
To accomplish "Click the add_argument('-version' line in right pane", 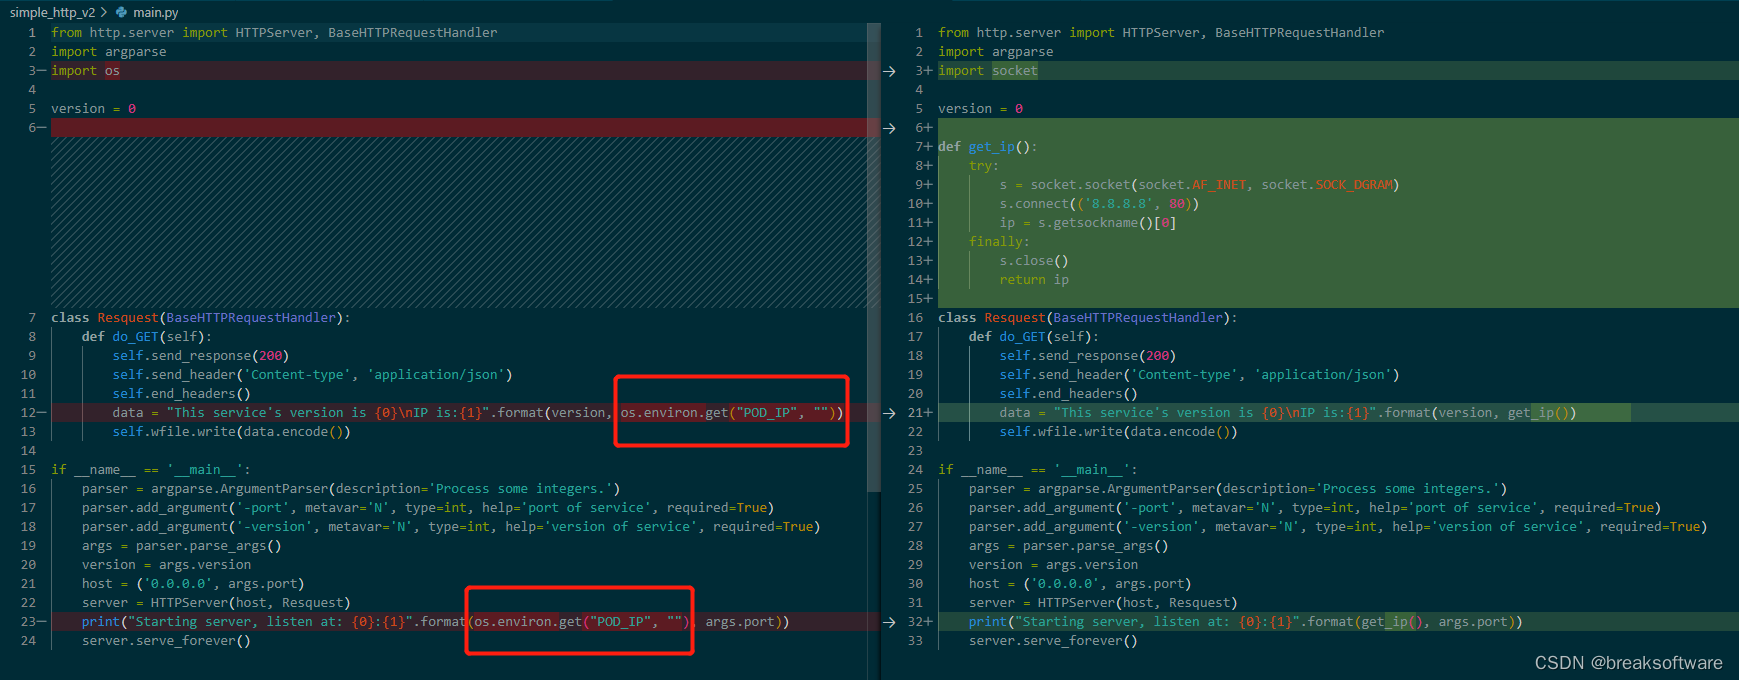I will (1338, 527).
